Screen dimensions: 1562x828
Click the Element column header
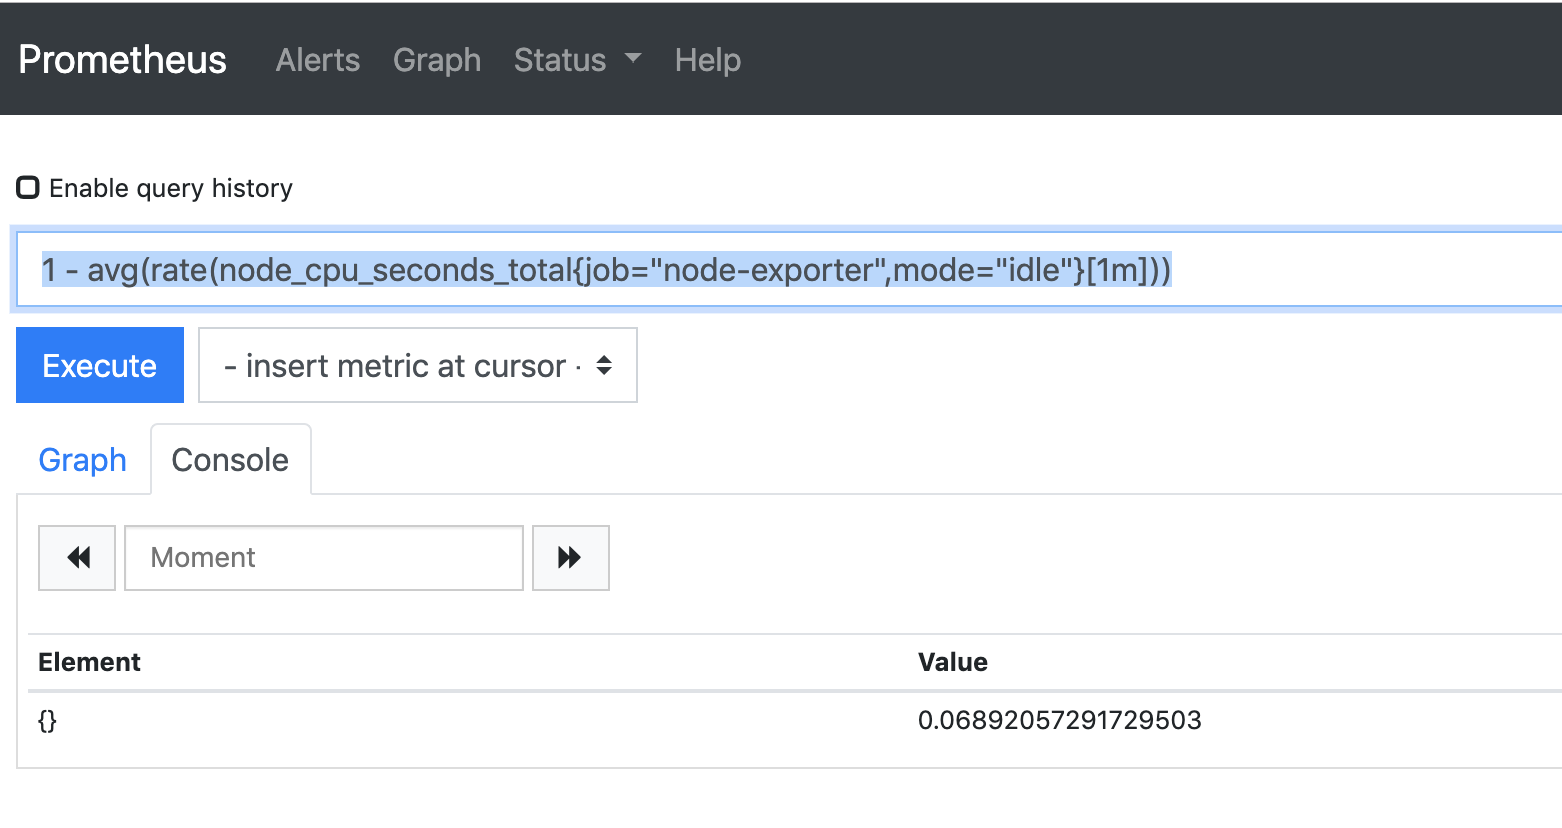(x=89, y=661)
